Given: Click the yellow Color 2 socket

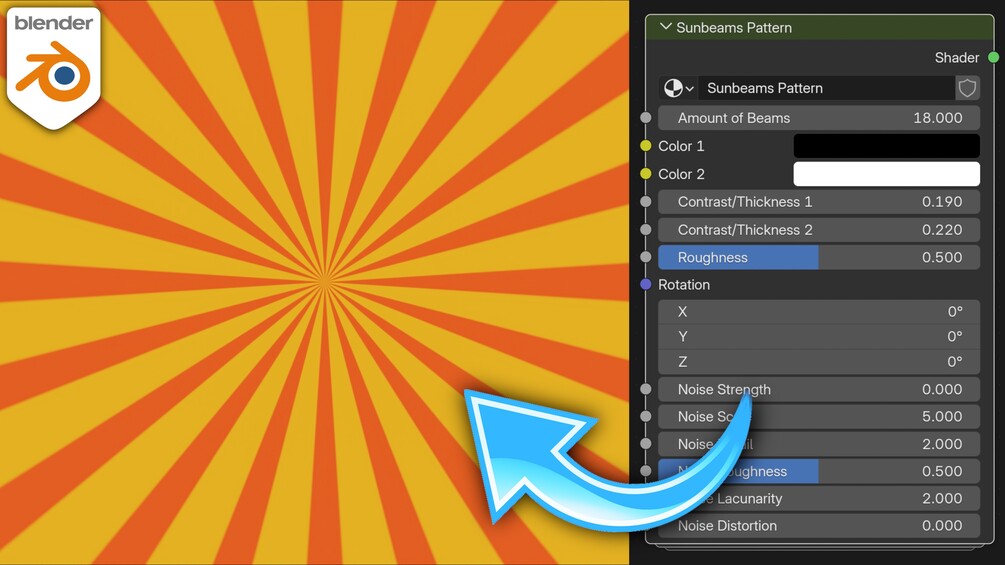Looking at the screenshot, I should [646, 174].
